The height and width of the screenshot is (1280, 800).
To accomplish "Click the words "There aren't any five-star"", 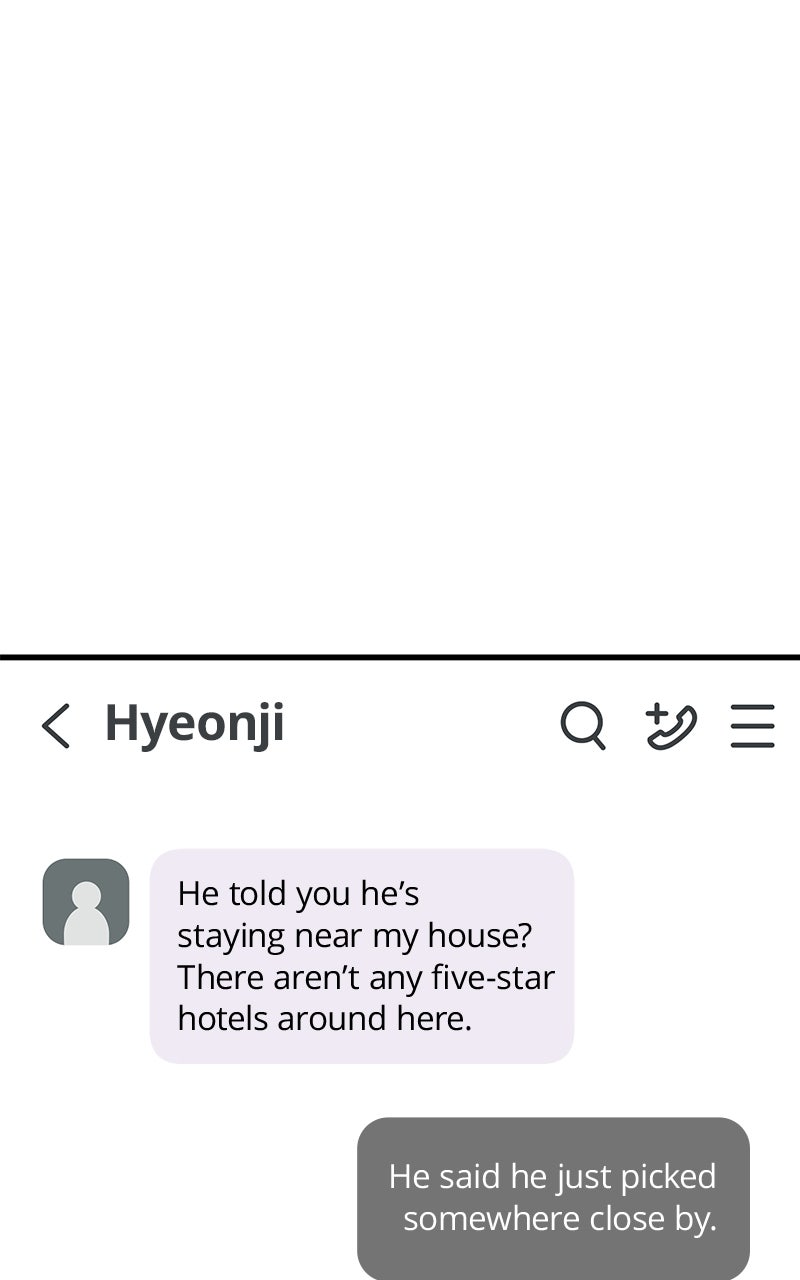I will point(366,977).
